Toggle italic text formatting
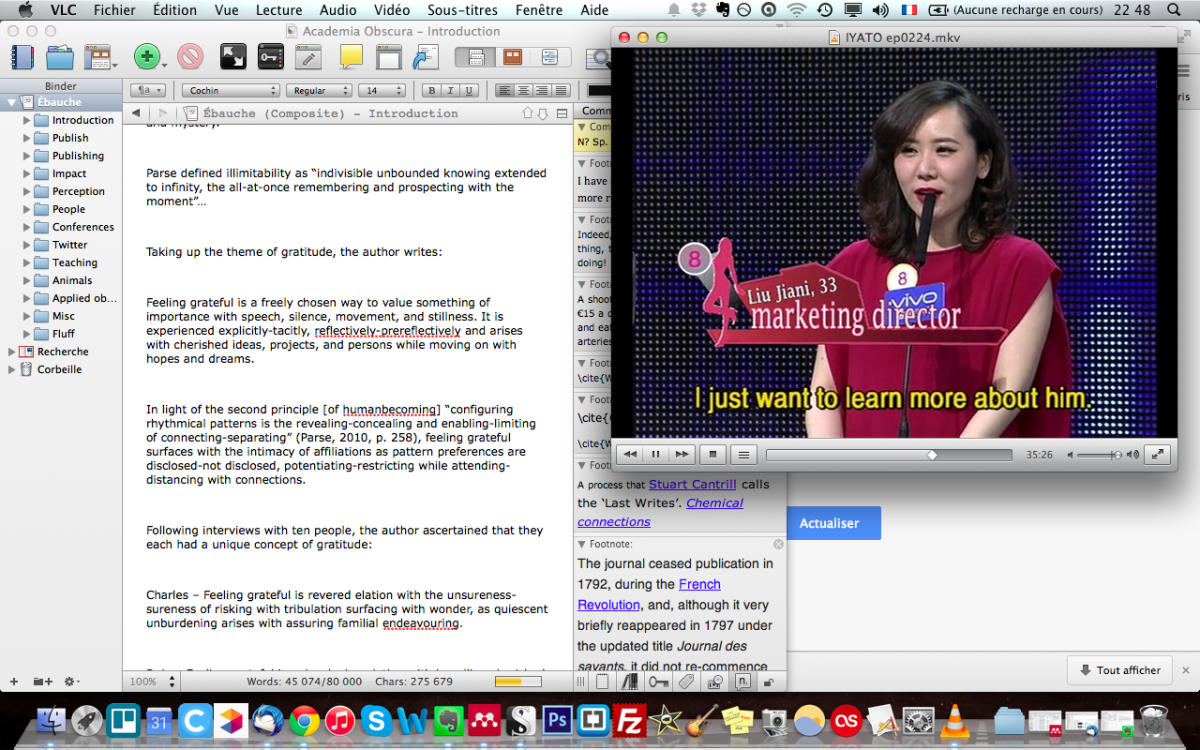 pos(450,90)
